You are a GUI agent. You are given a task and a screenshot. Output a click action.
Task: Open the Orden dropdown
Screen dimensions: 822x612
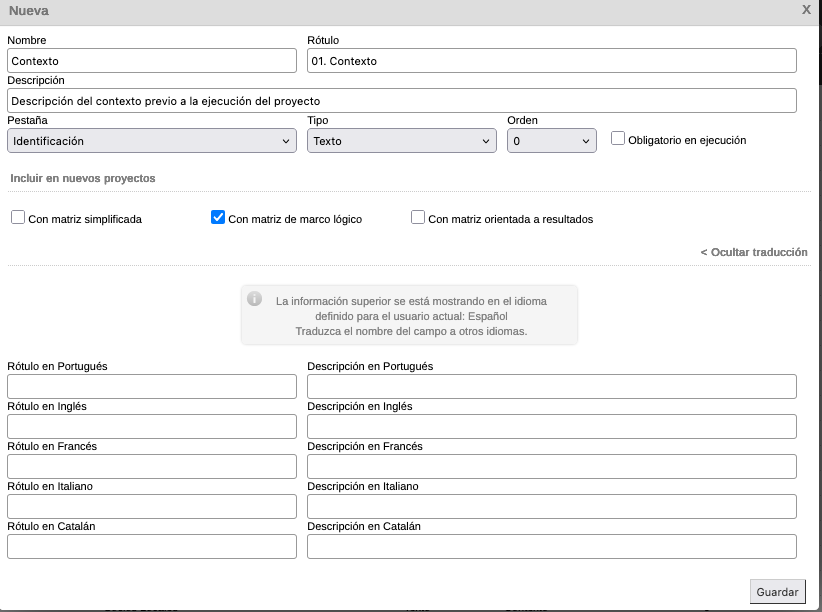coord(551,141)
